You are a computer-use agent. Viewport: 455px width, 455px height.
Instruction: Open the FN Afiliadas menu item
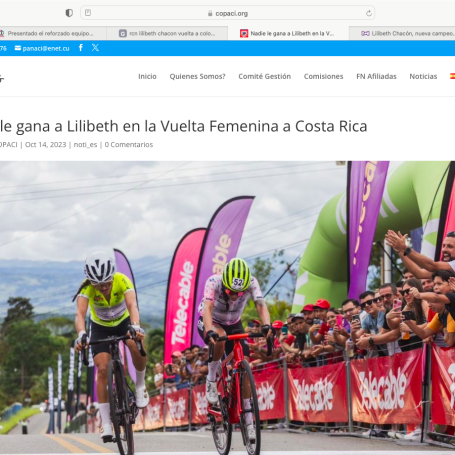pos(376,76)
